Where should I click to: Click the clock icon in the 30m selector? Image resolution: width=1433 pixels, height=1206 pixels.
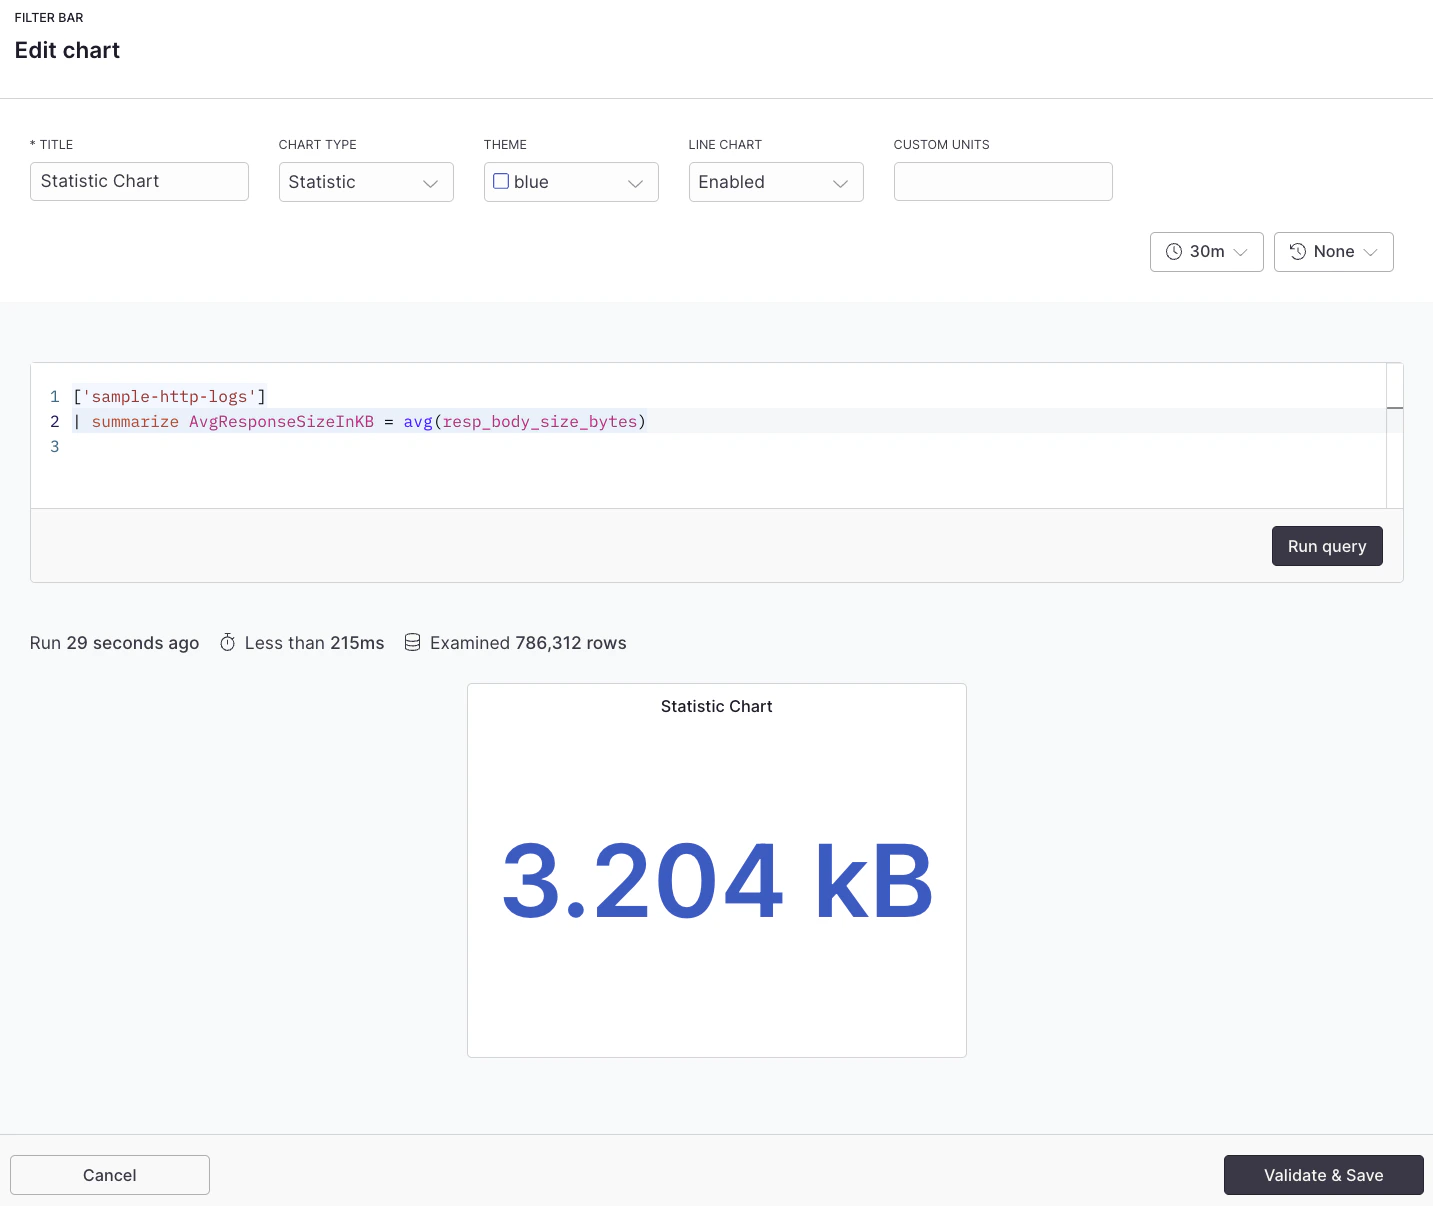click(1174, 252)
